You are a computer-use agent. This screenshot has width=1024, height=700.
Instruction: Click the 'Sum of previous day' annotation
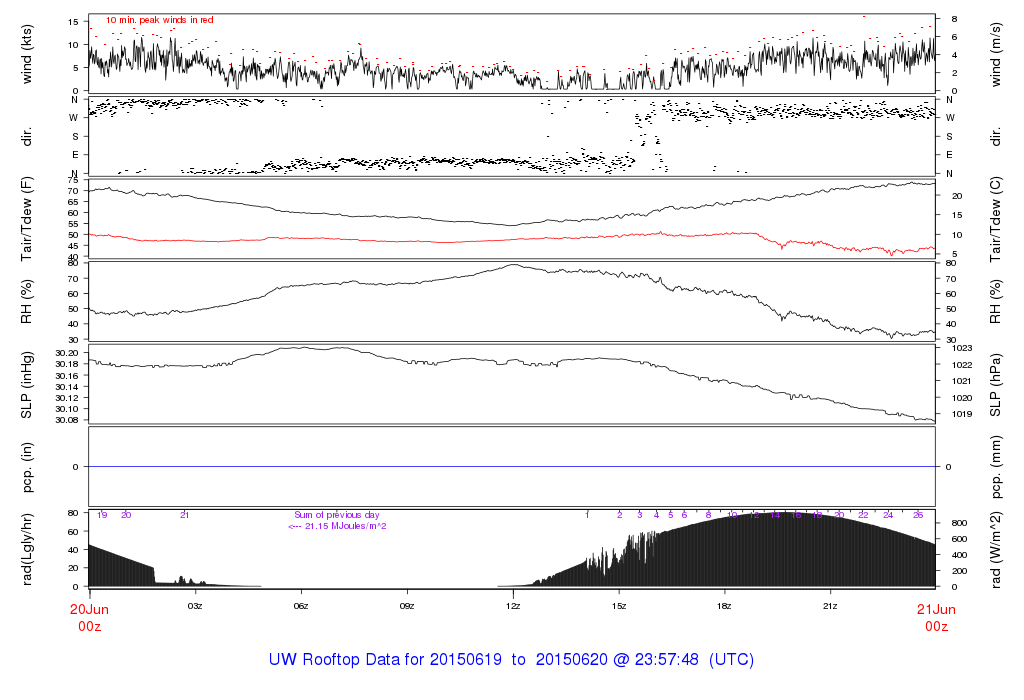pos(337,515)
